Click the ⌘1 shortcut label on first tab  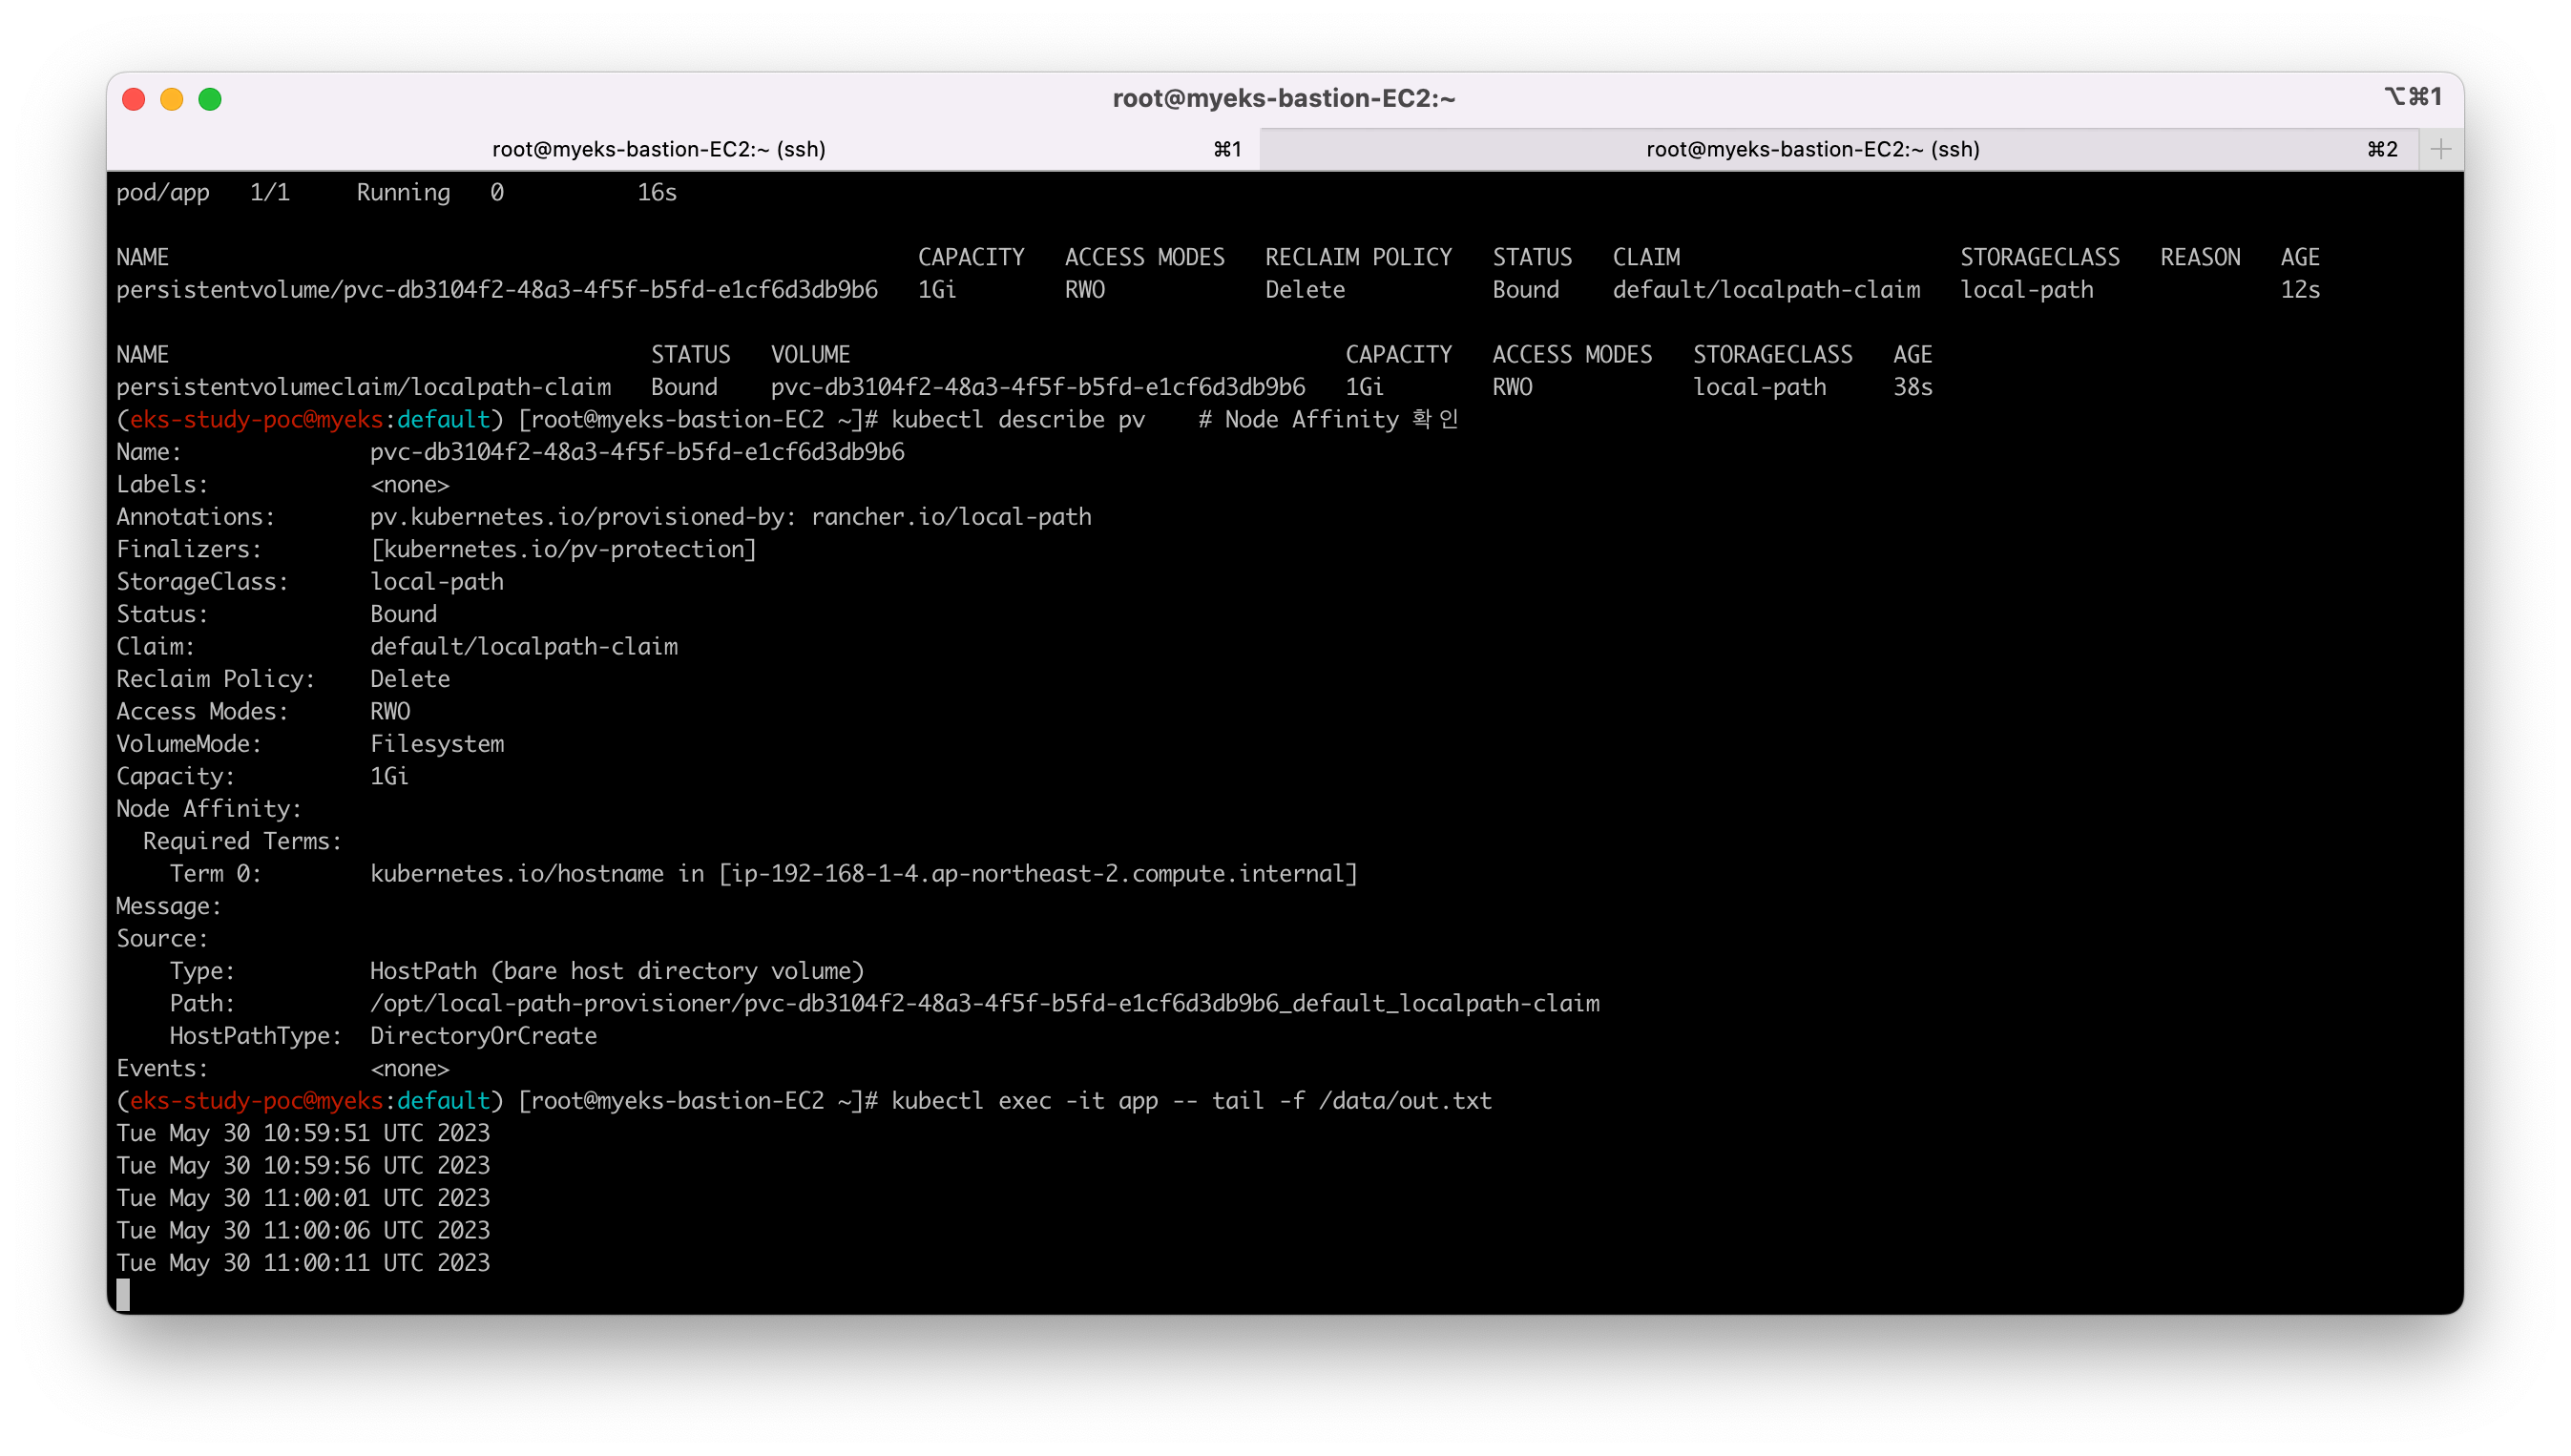(1227, 149)
